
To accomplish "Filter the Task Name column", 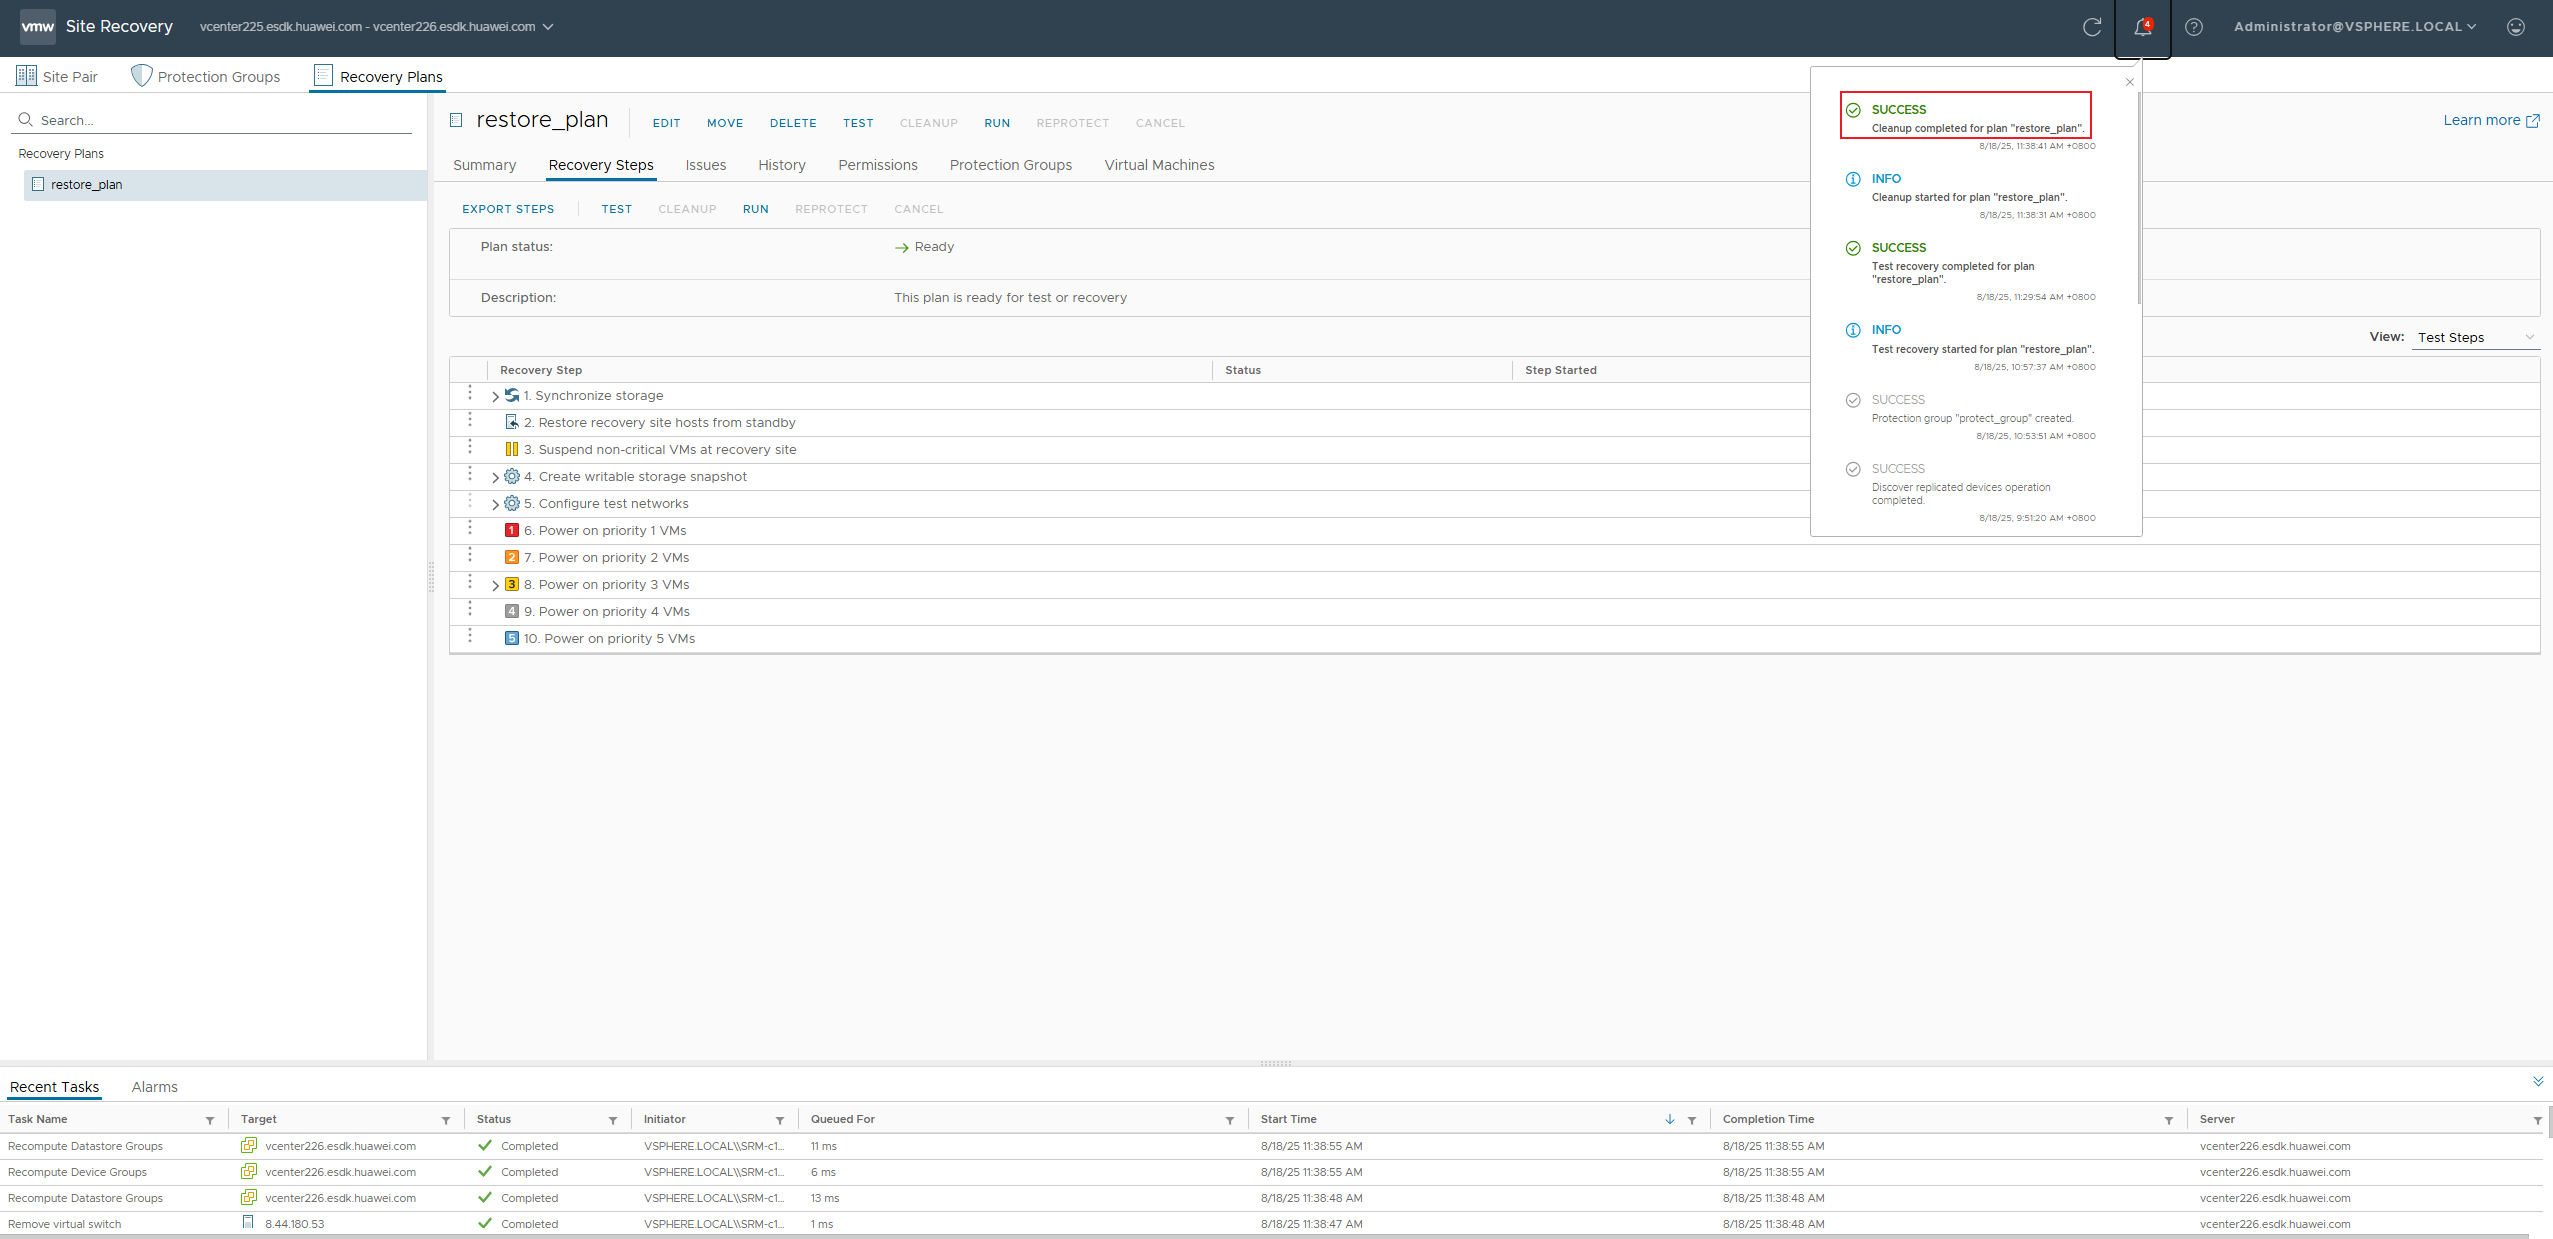I will tap(210, 1120).
